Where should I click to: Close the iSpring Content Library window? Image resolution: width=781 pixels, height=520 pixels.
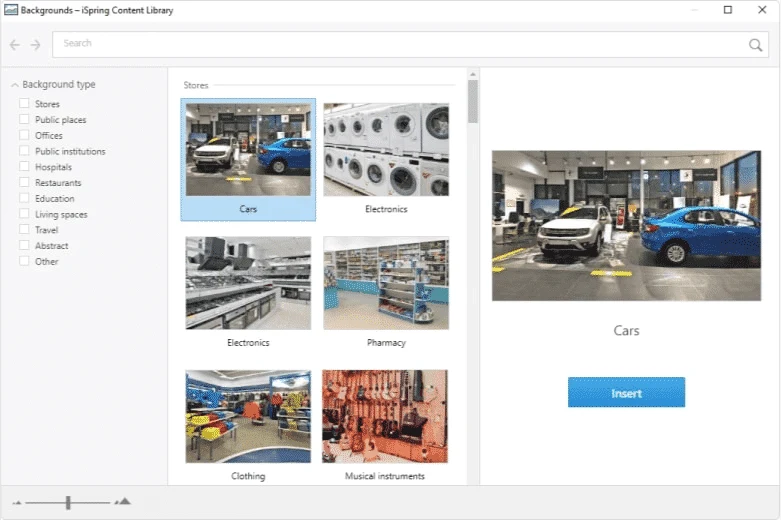[762, 10]
